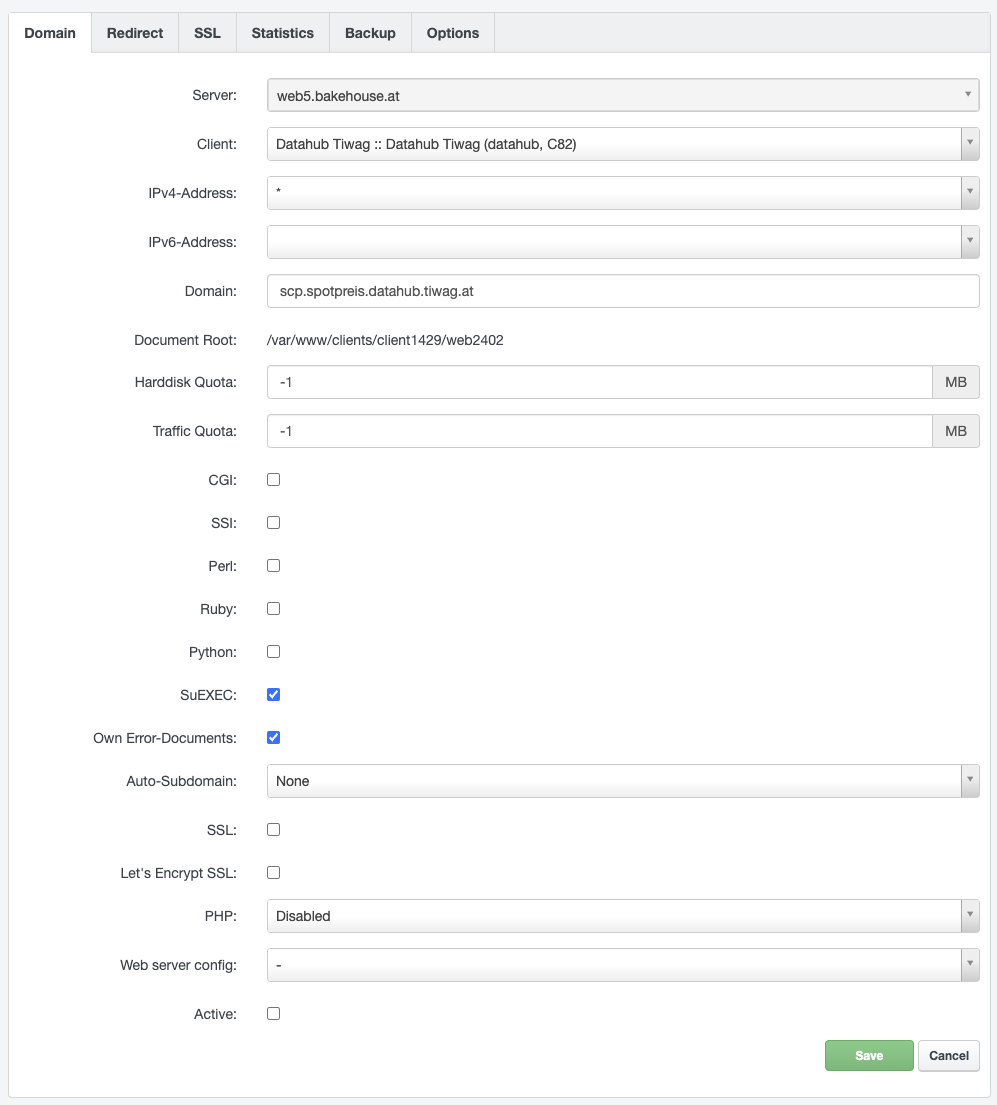Screen dimensions: 997x1105
Task: Go to the Statistics tab
Action: [x=282, y=33]
